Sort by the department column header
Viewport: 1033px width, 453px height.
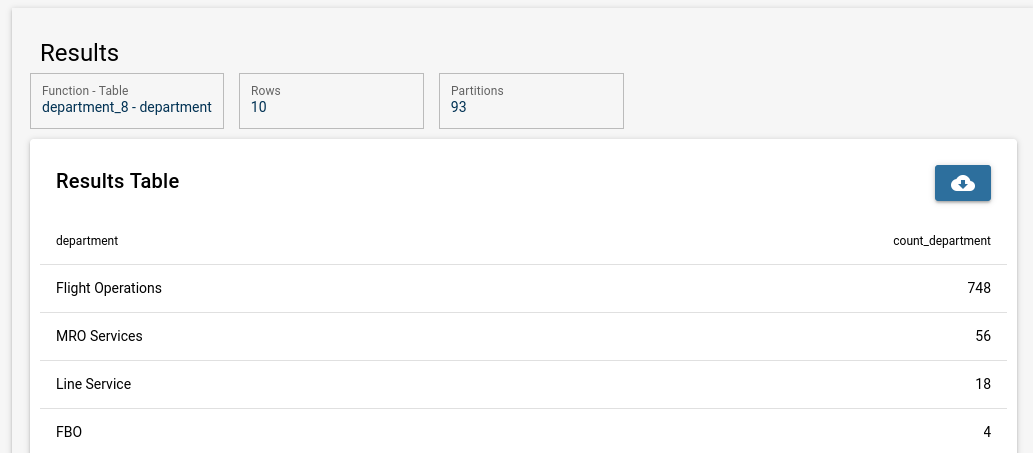(87, 241)
